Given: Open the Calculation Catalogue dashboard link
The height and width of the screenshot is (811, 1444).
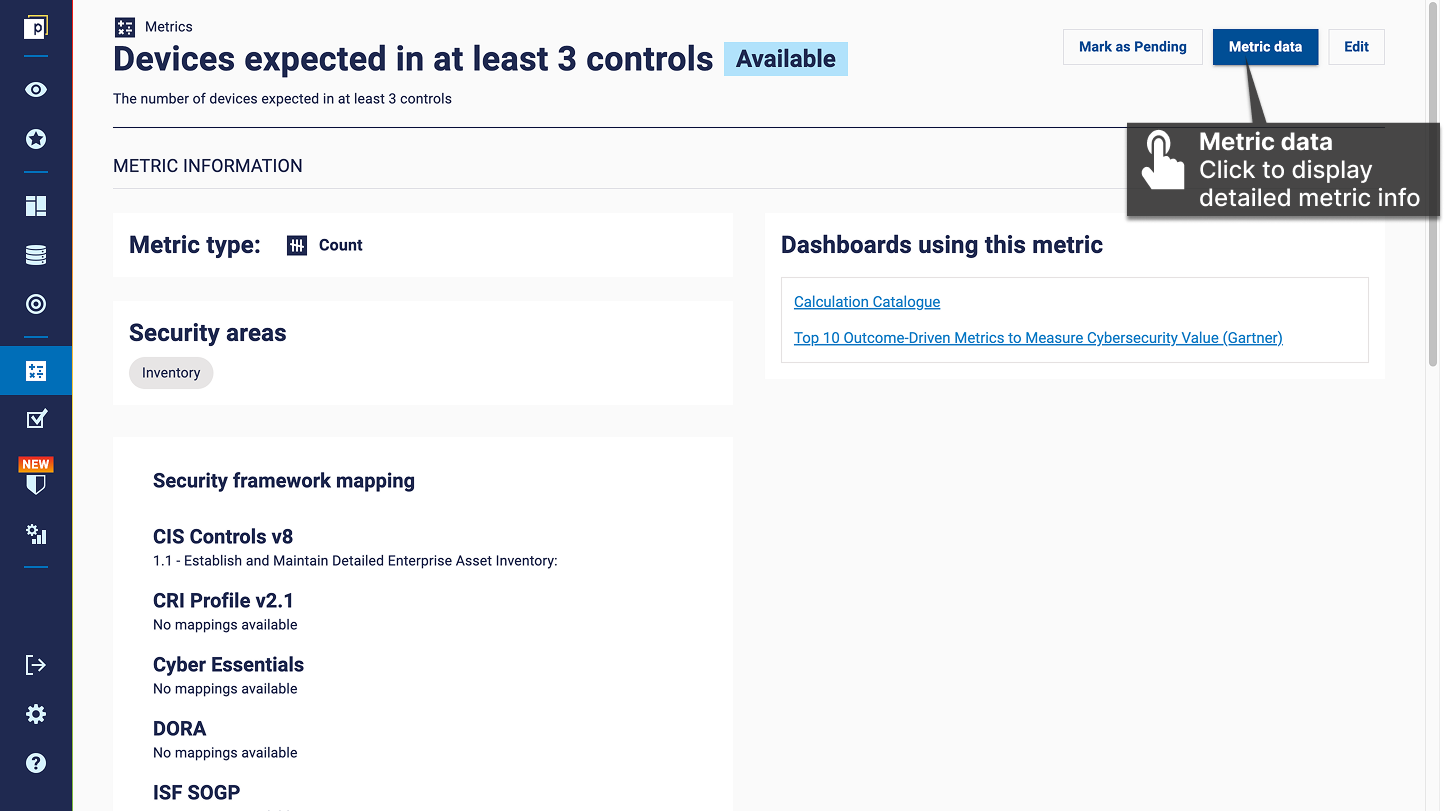Looking at the screenshot, I should (867, 302).
